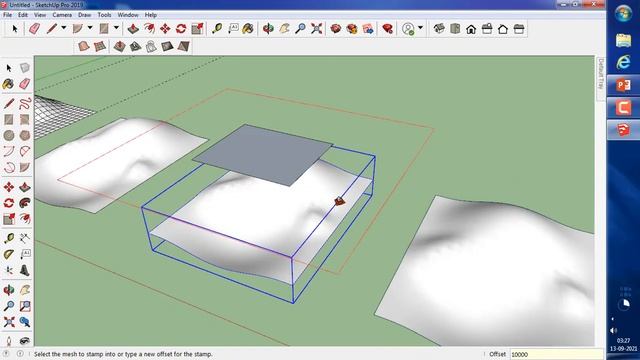Screen dimensions: 640x360
Task: Select the Rectangle shape tool in top toolbar
Action: point(104,29)
